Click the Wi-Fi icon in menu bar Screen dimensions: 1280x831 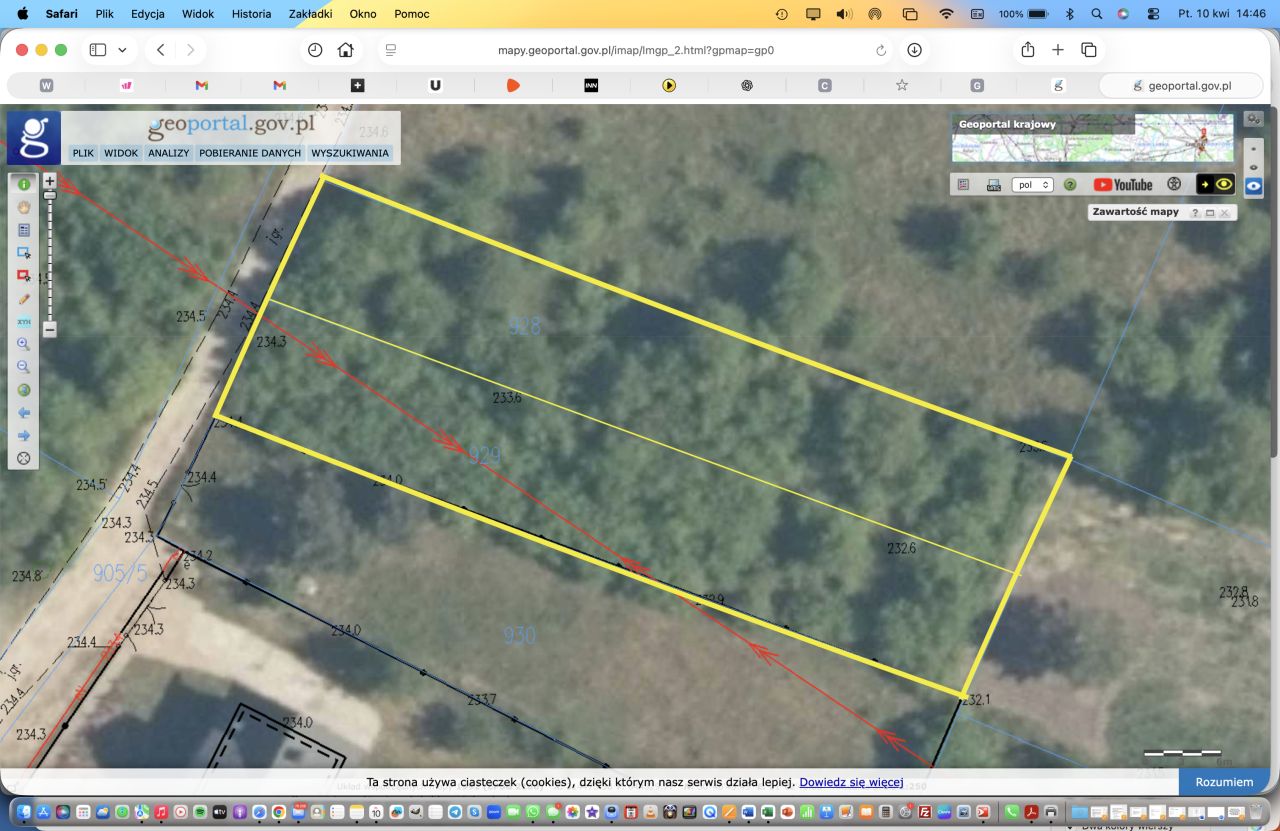coord(946,14)
